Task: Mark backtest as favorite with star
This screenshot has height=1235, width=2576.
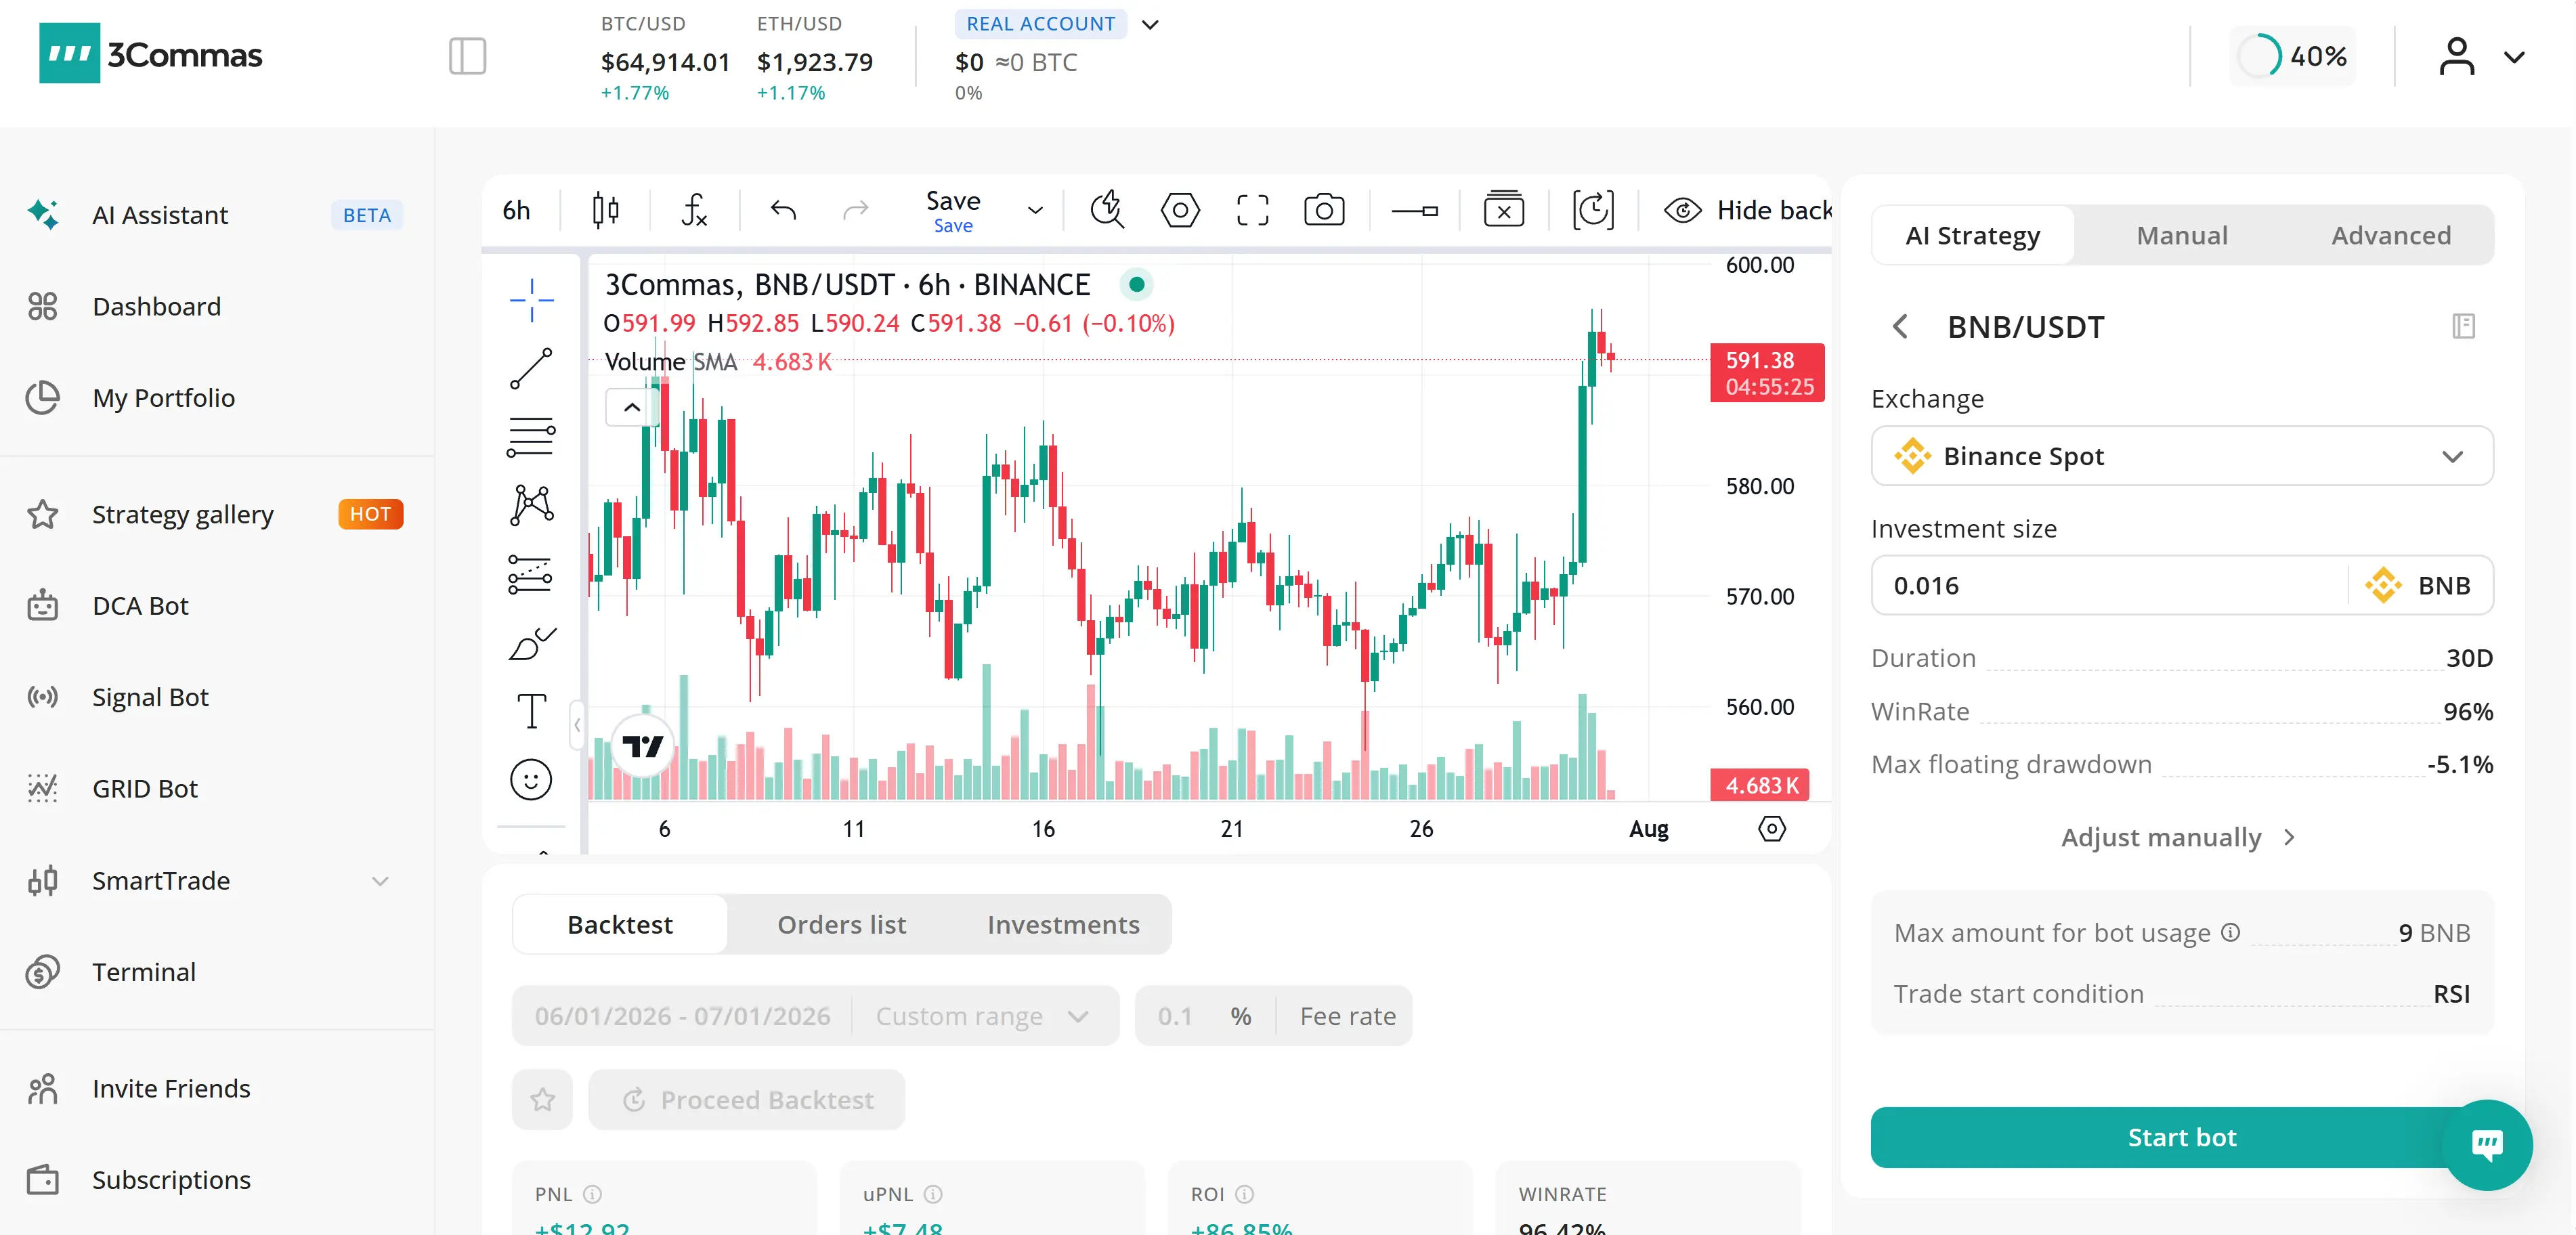Action: (542, 1100)
